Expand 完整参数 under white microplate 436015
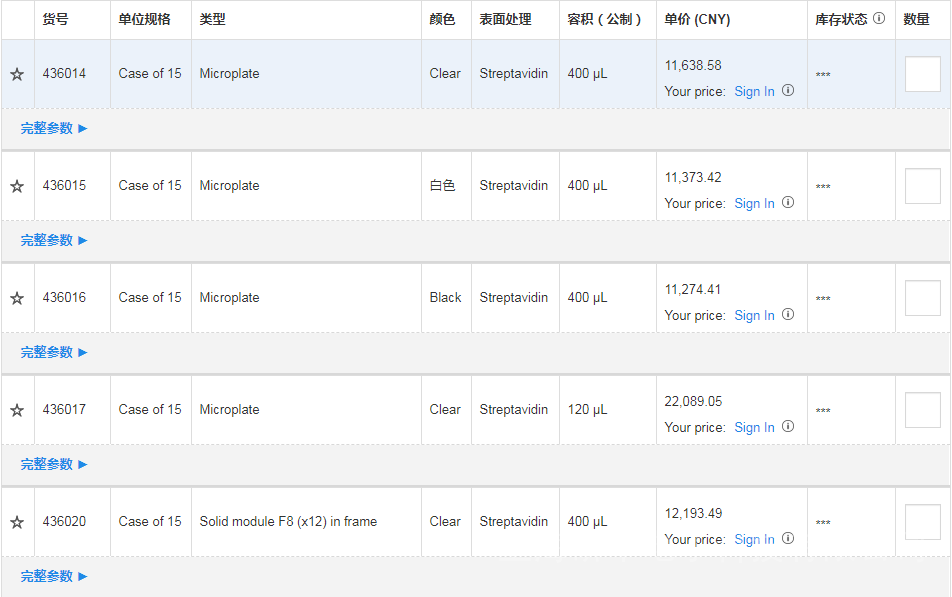The height and width of the screenshot is (597, 952). [x=54, y=240]
